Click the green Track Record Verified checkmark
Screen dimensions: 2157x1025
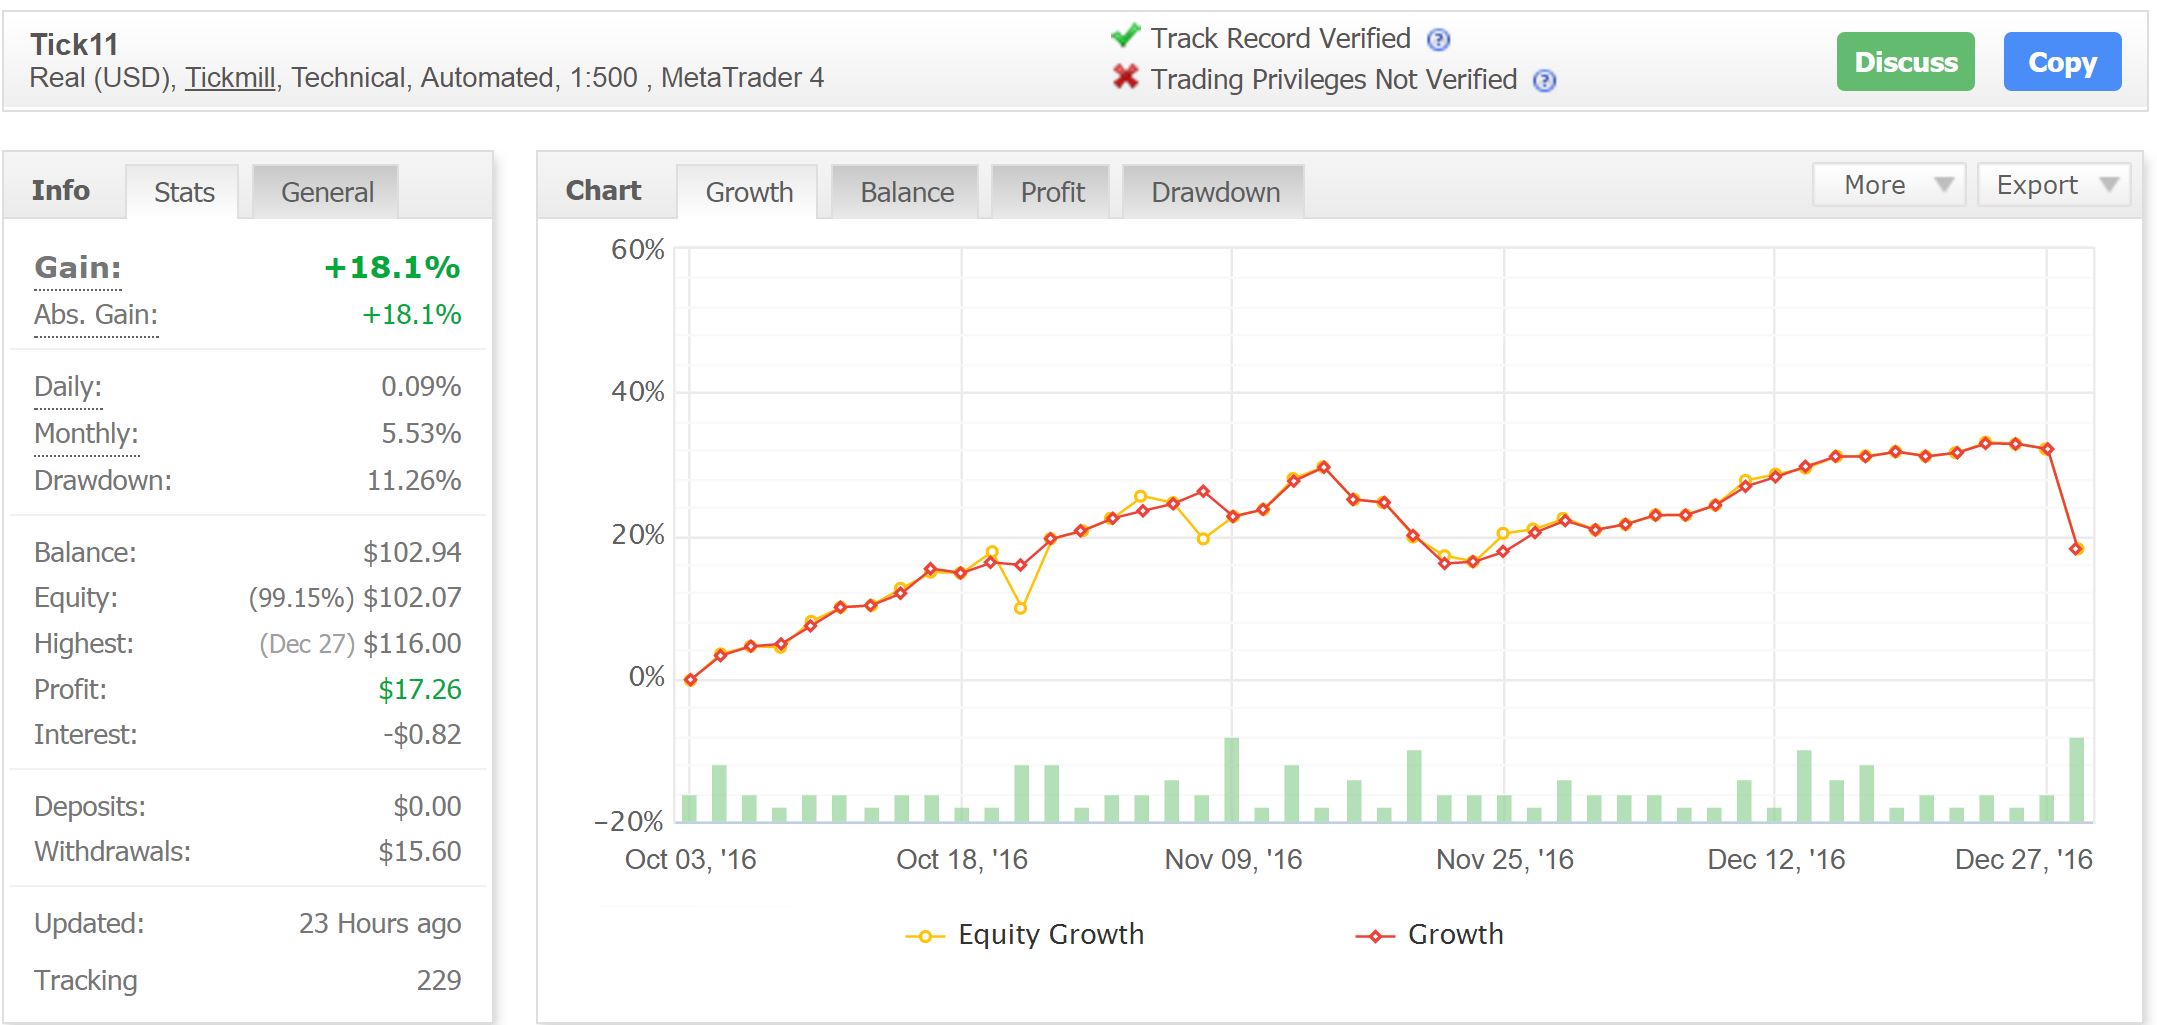(x=1125, y=36)
